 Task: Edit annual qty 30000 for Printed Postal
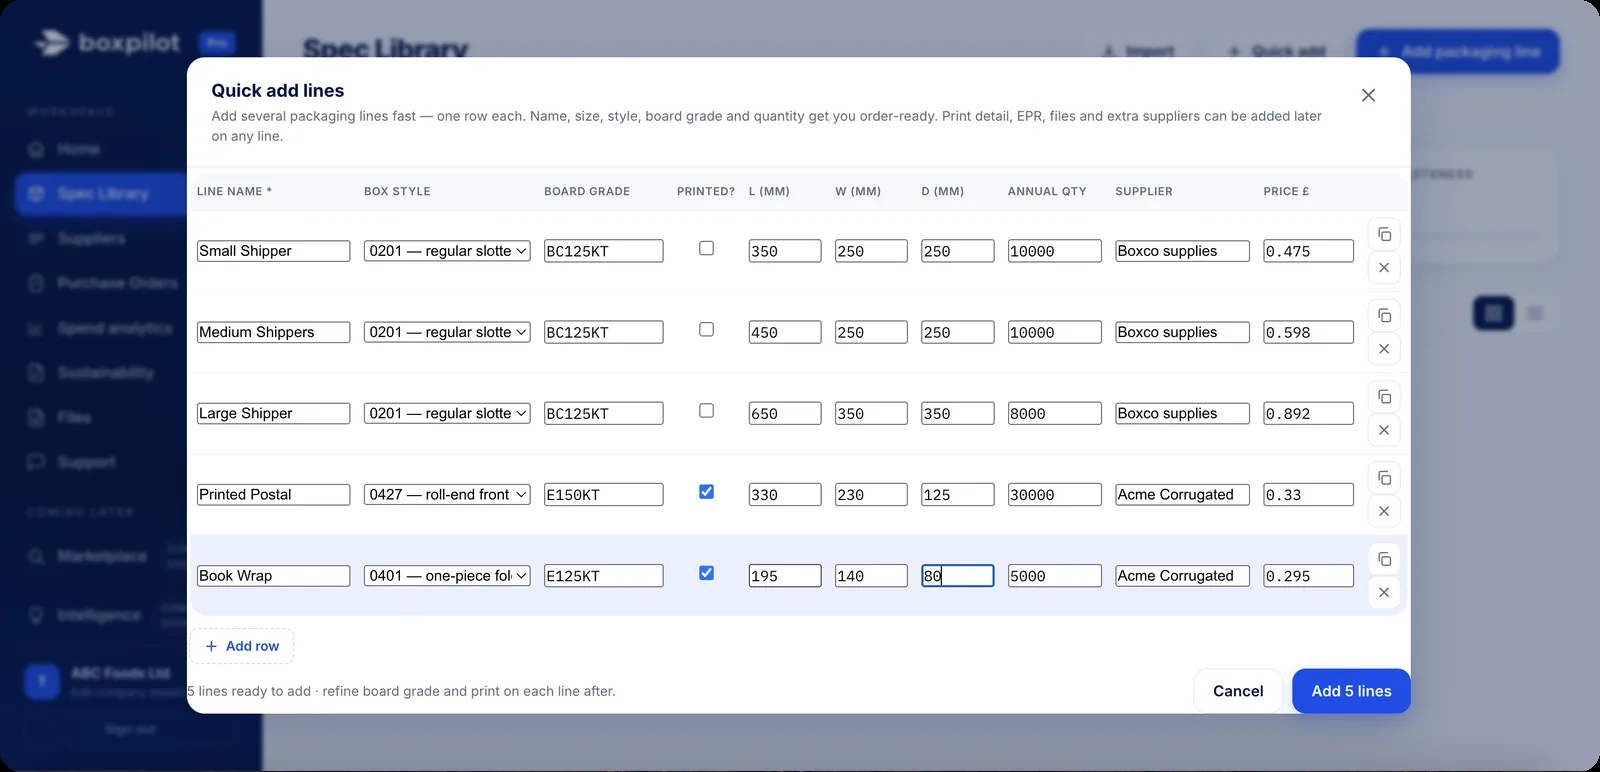pos(1054,494)
